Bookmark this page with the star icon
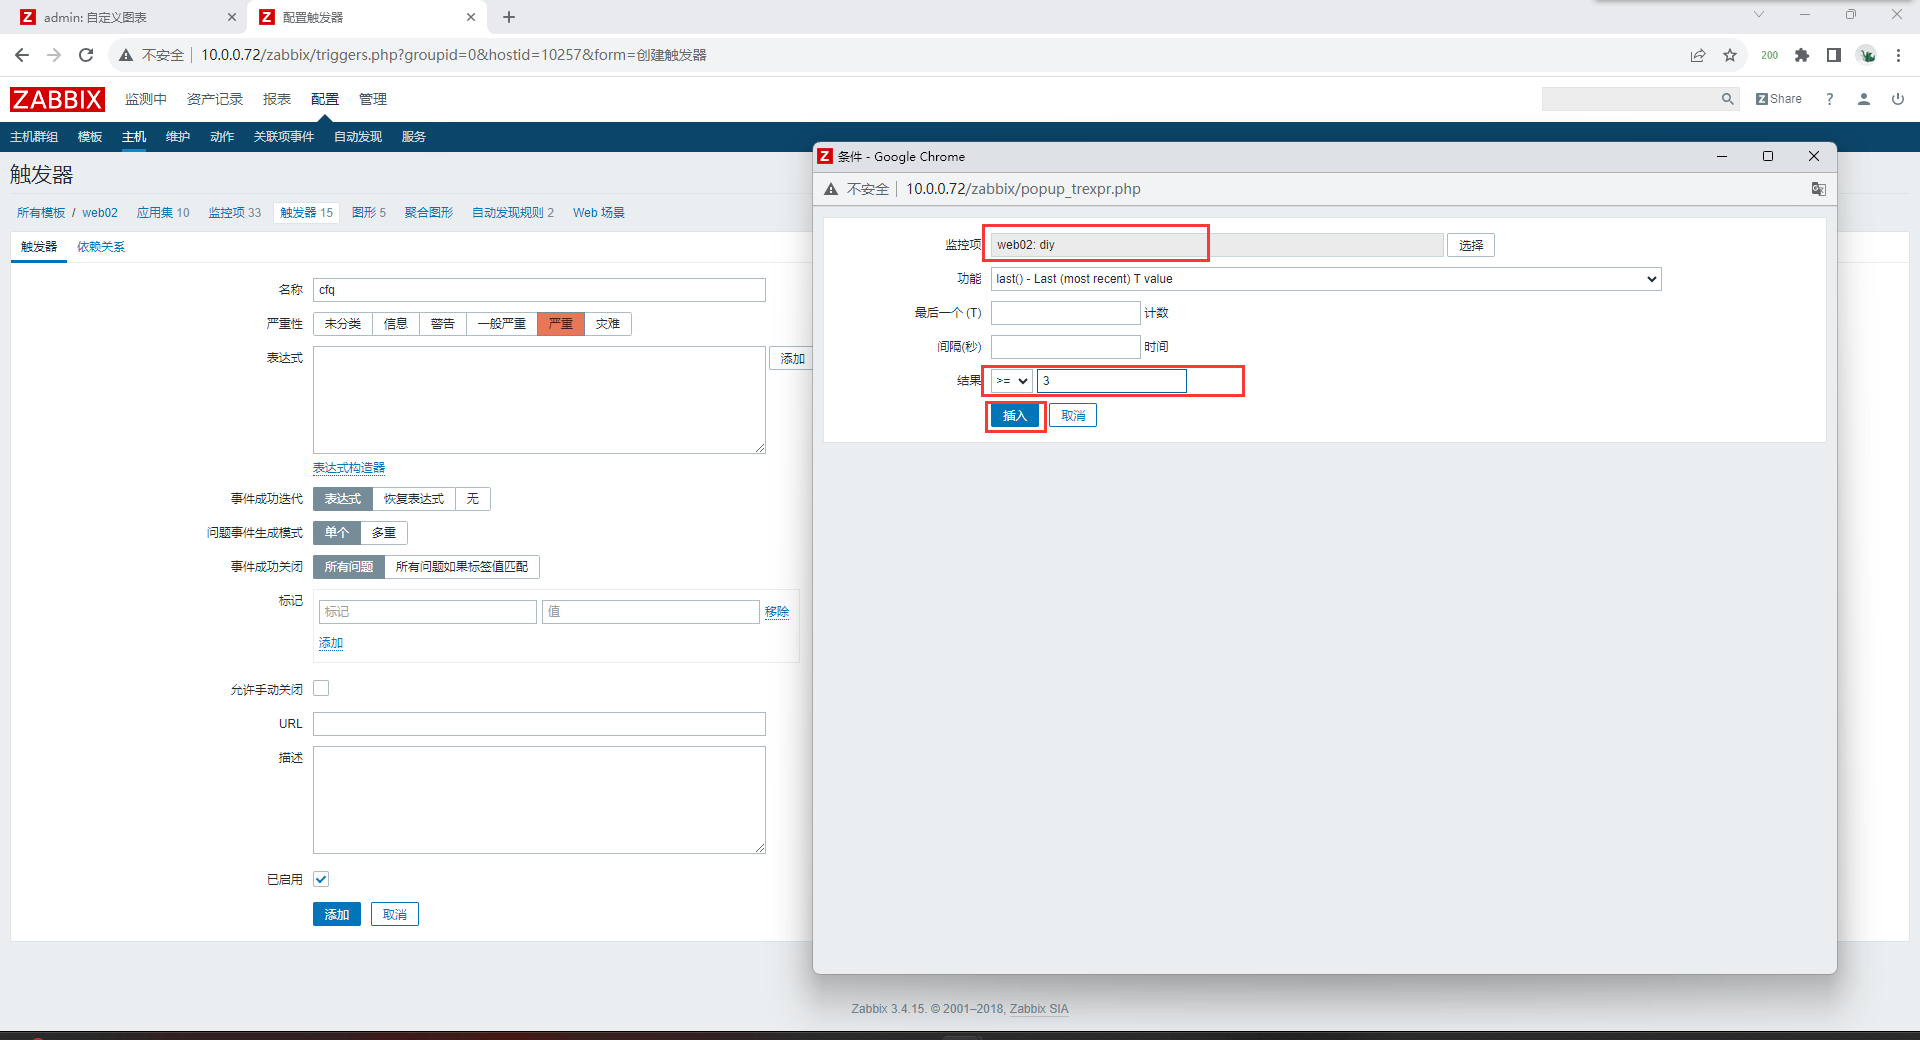The width and height of the screenshot is (1920, 1040). click(x=1730, y=55)
